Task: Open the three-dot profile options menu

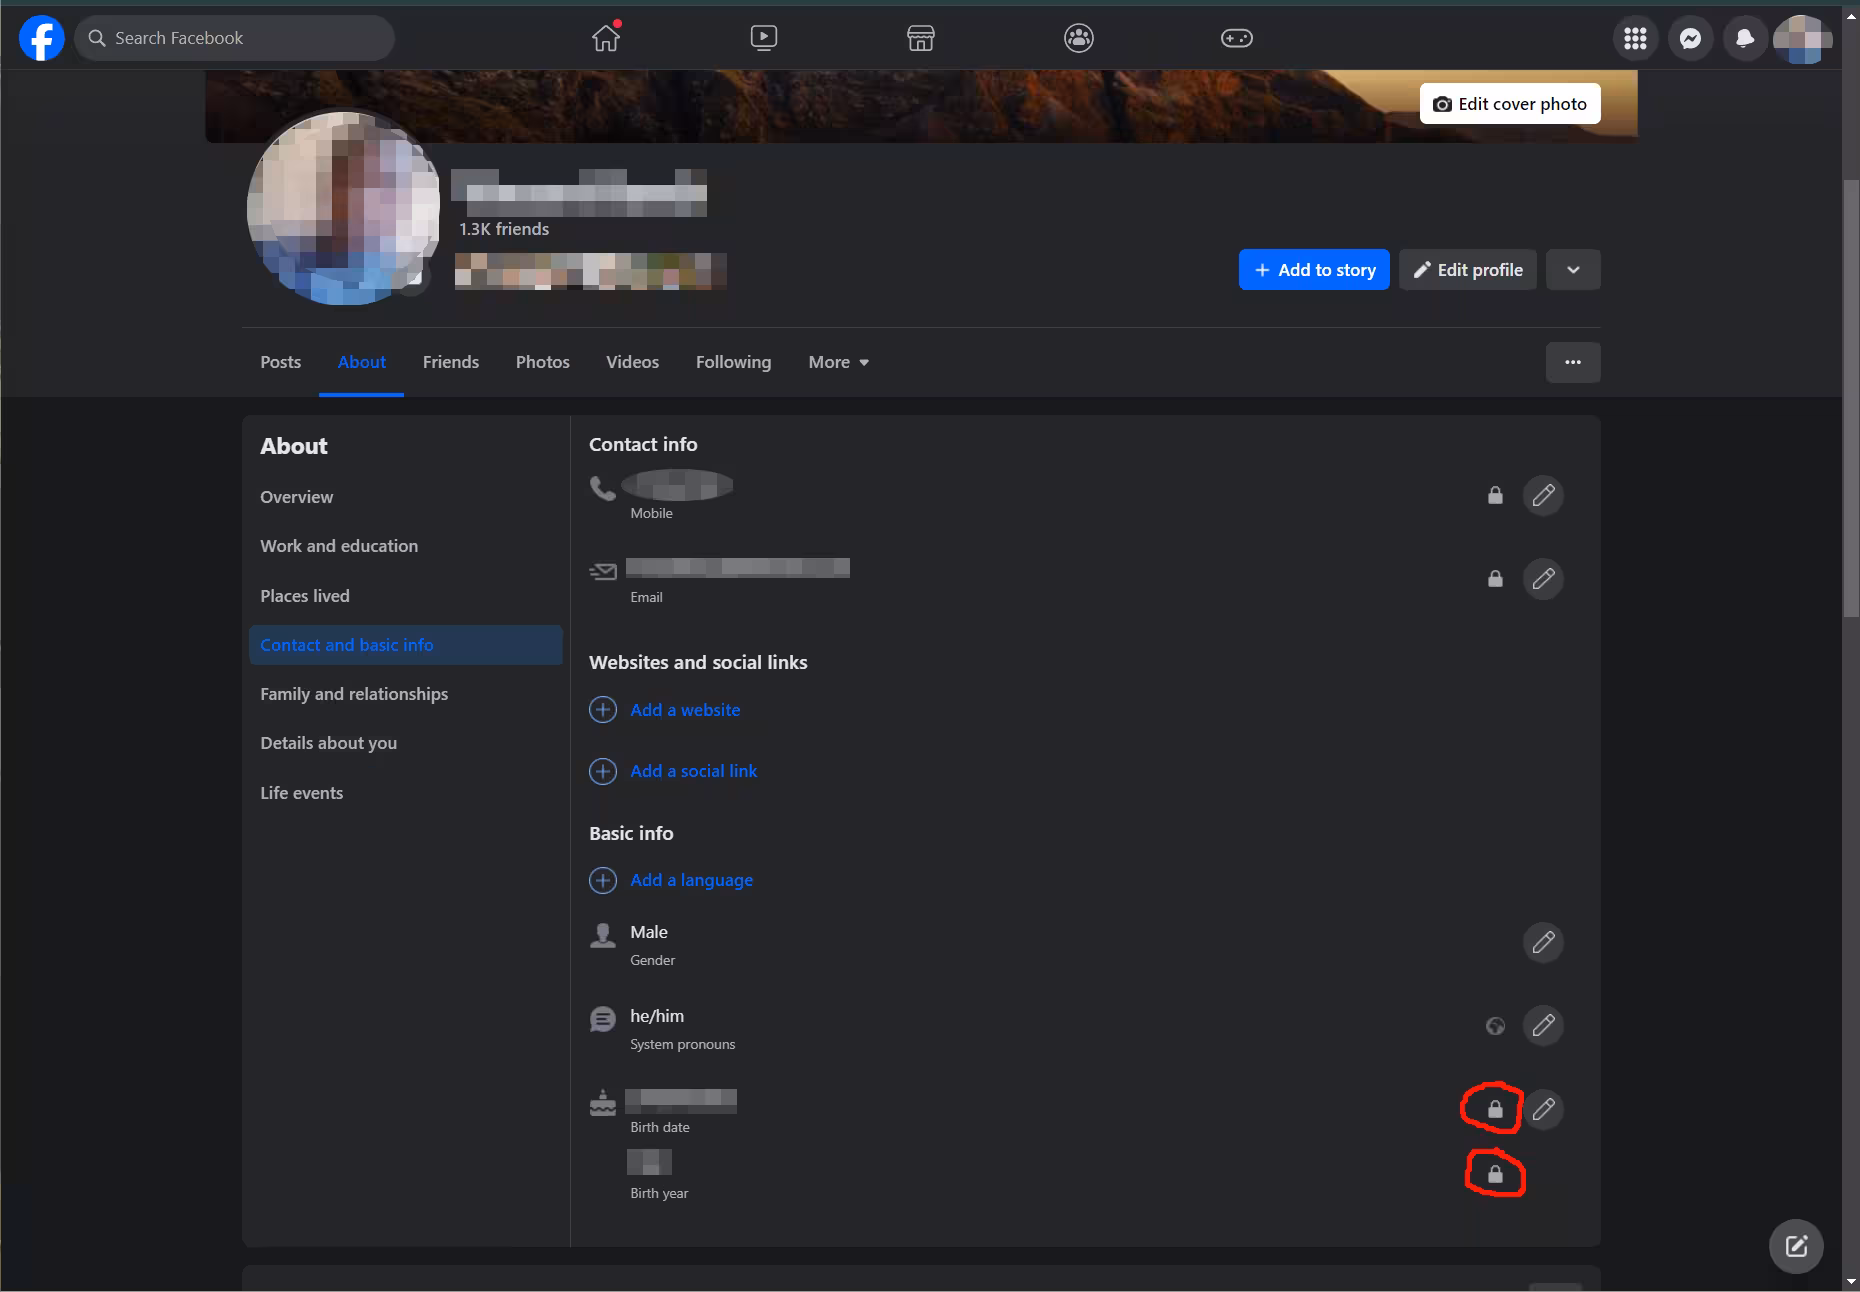Action: [x=1573, y=362]
